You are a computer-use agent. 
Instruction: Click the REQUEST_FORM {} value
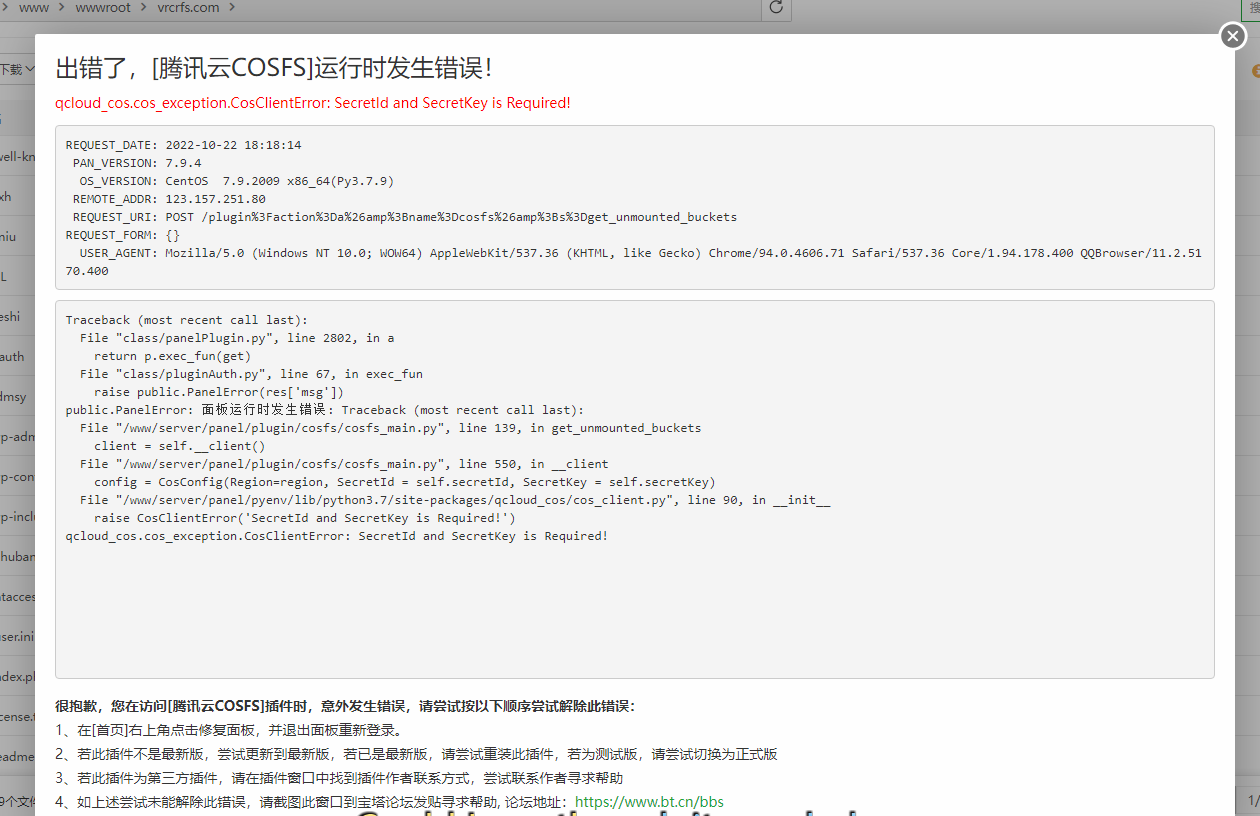pos(173,235)
